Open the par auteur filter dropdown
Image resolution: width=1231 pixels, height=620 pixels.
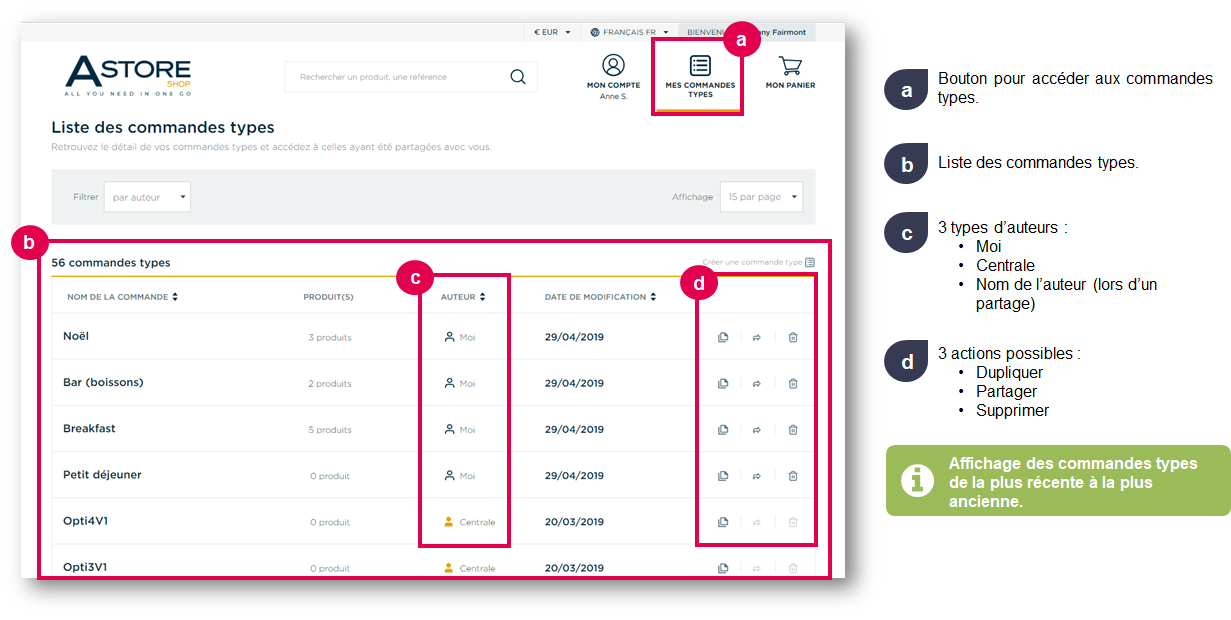(147, 197)
